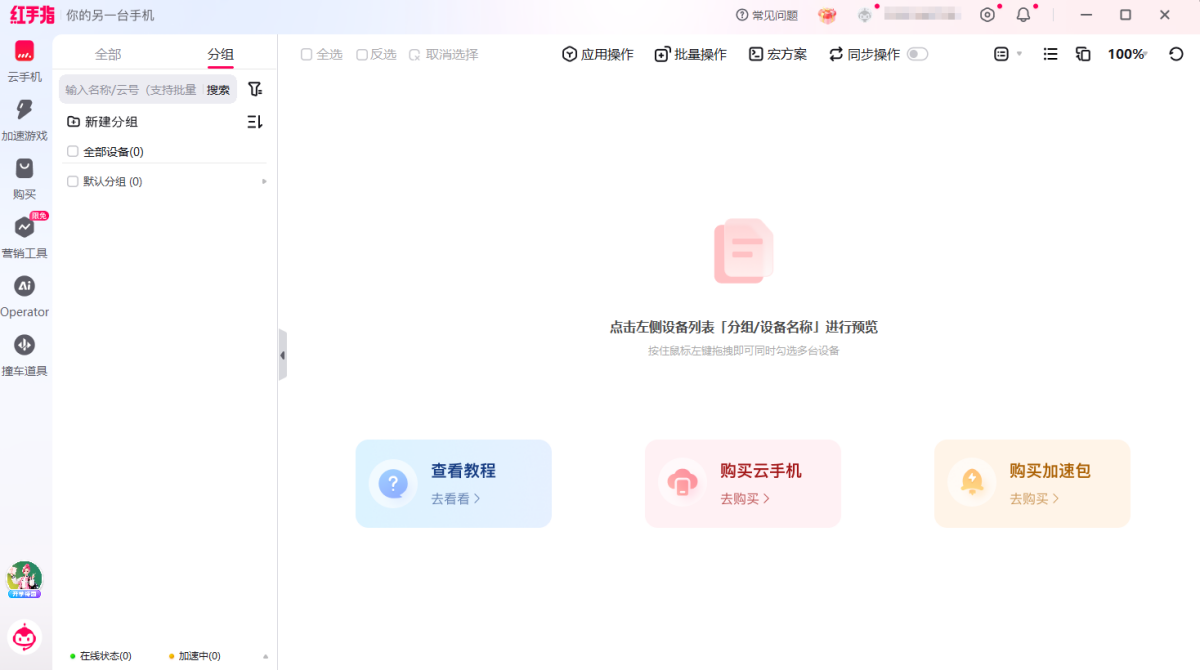Switch to the 全部 tab
The image size is (1200, 670).
click(108, 55)
